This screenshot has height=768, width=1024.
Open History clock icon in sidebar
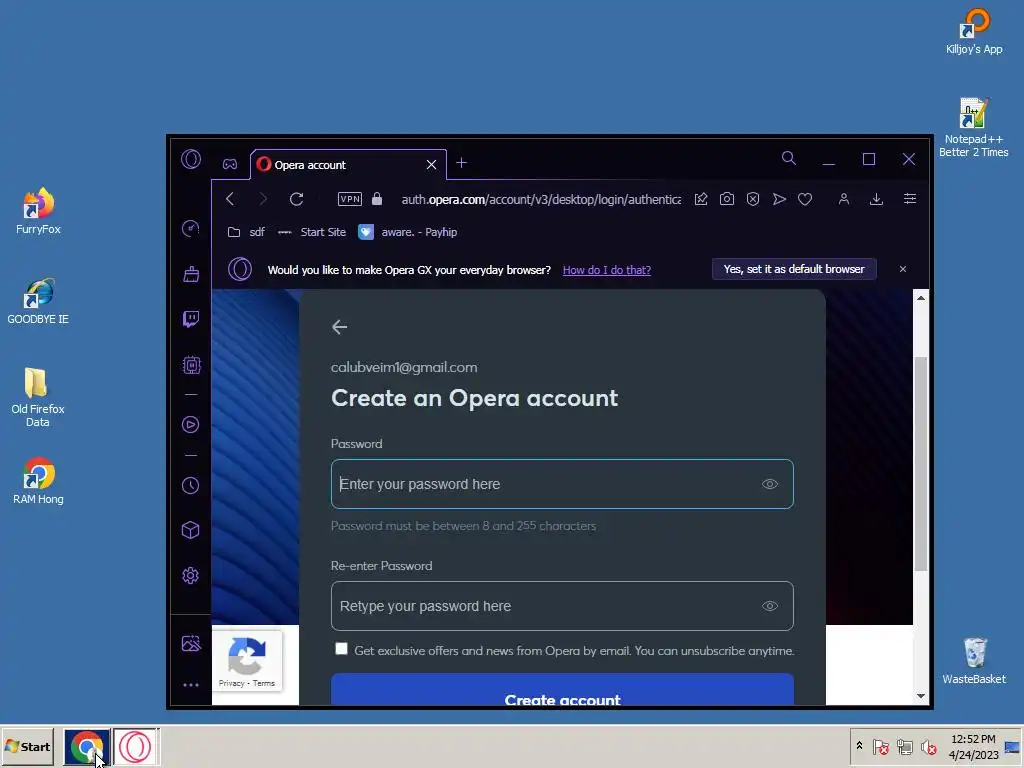191,485
